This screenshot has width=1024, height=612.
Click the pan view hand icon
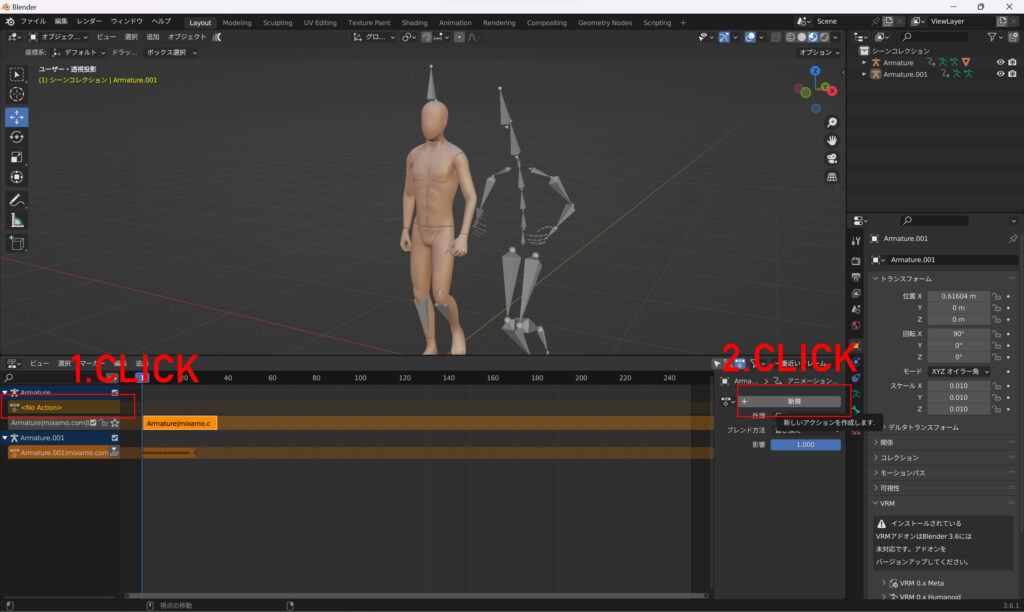(831, 141)
